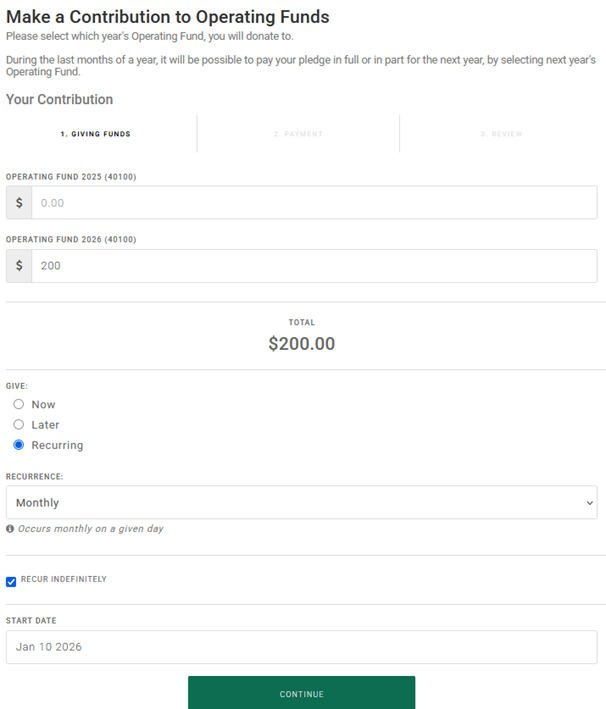This screenshot has height=709, width=606.
Task: Open the '3. Review' step tab
Action: (501, 134)
